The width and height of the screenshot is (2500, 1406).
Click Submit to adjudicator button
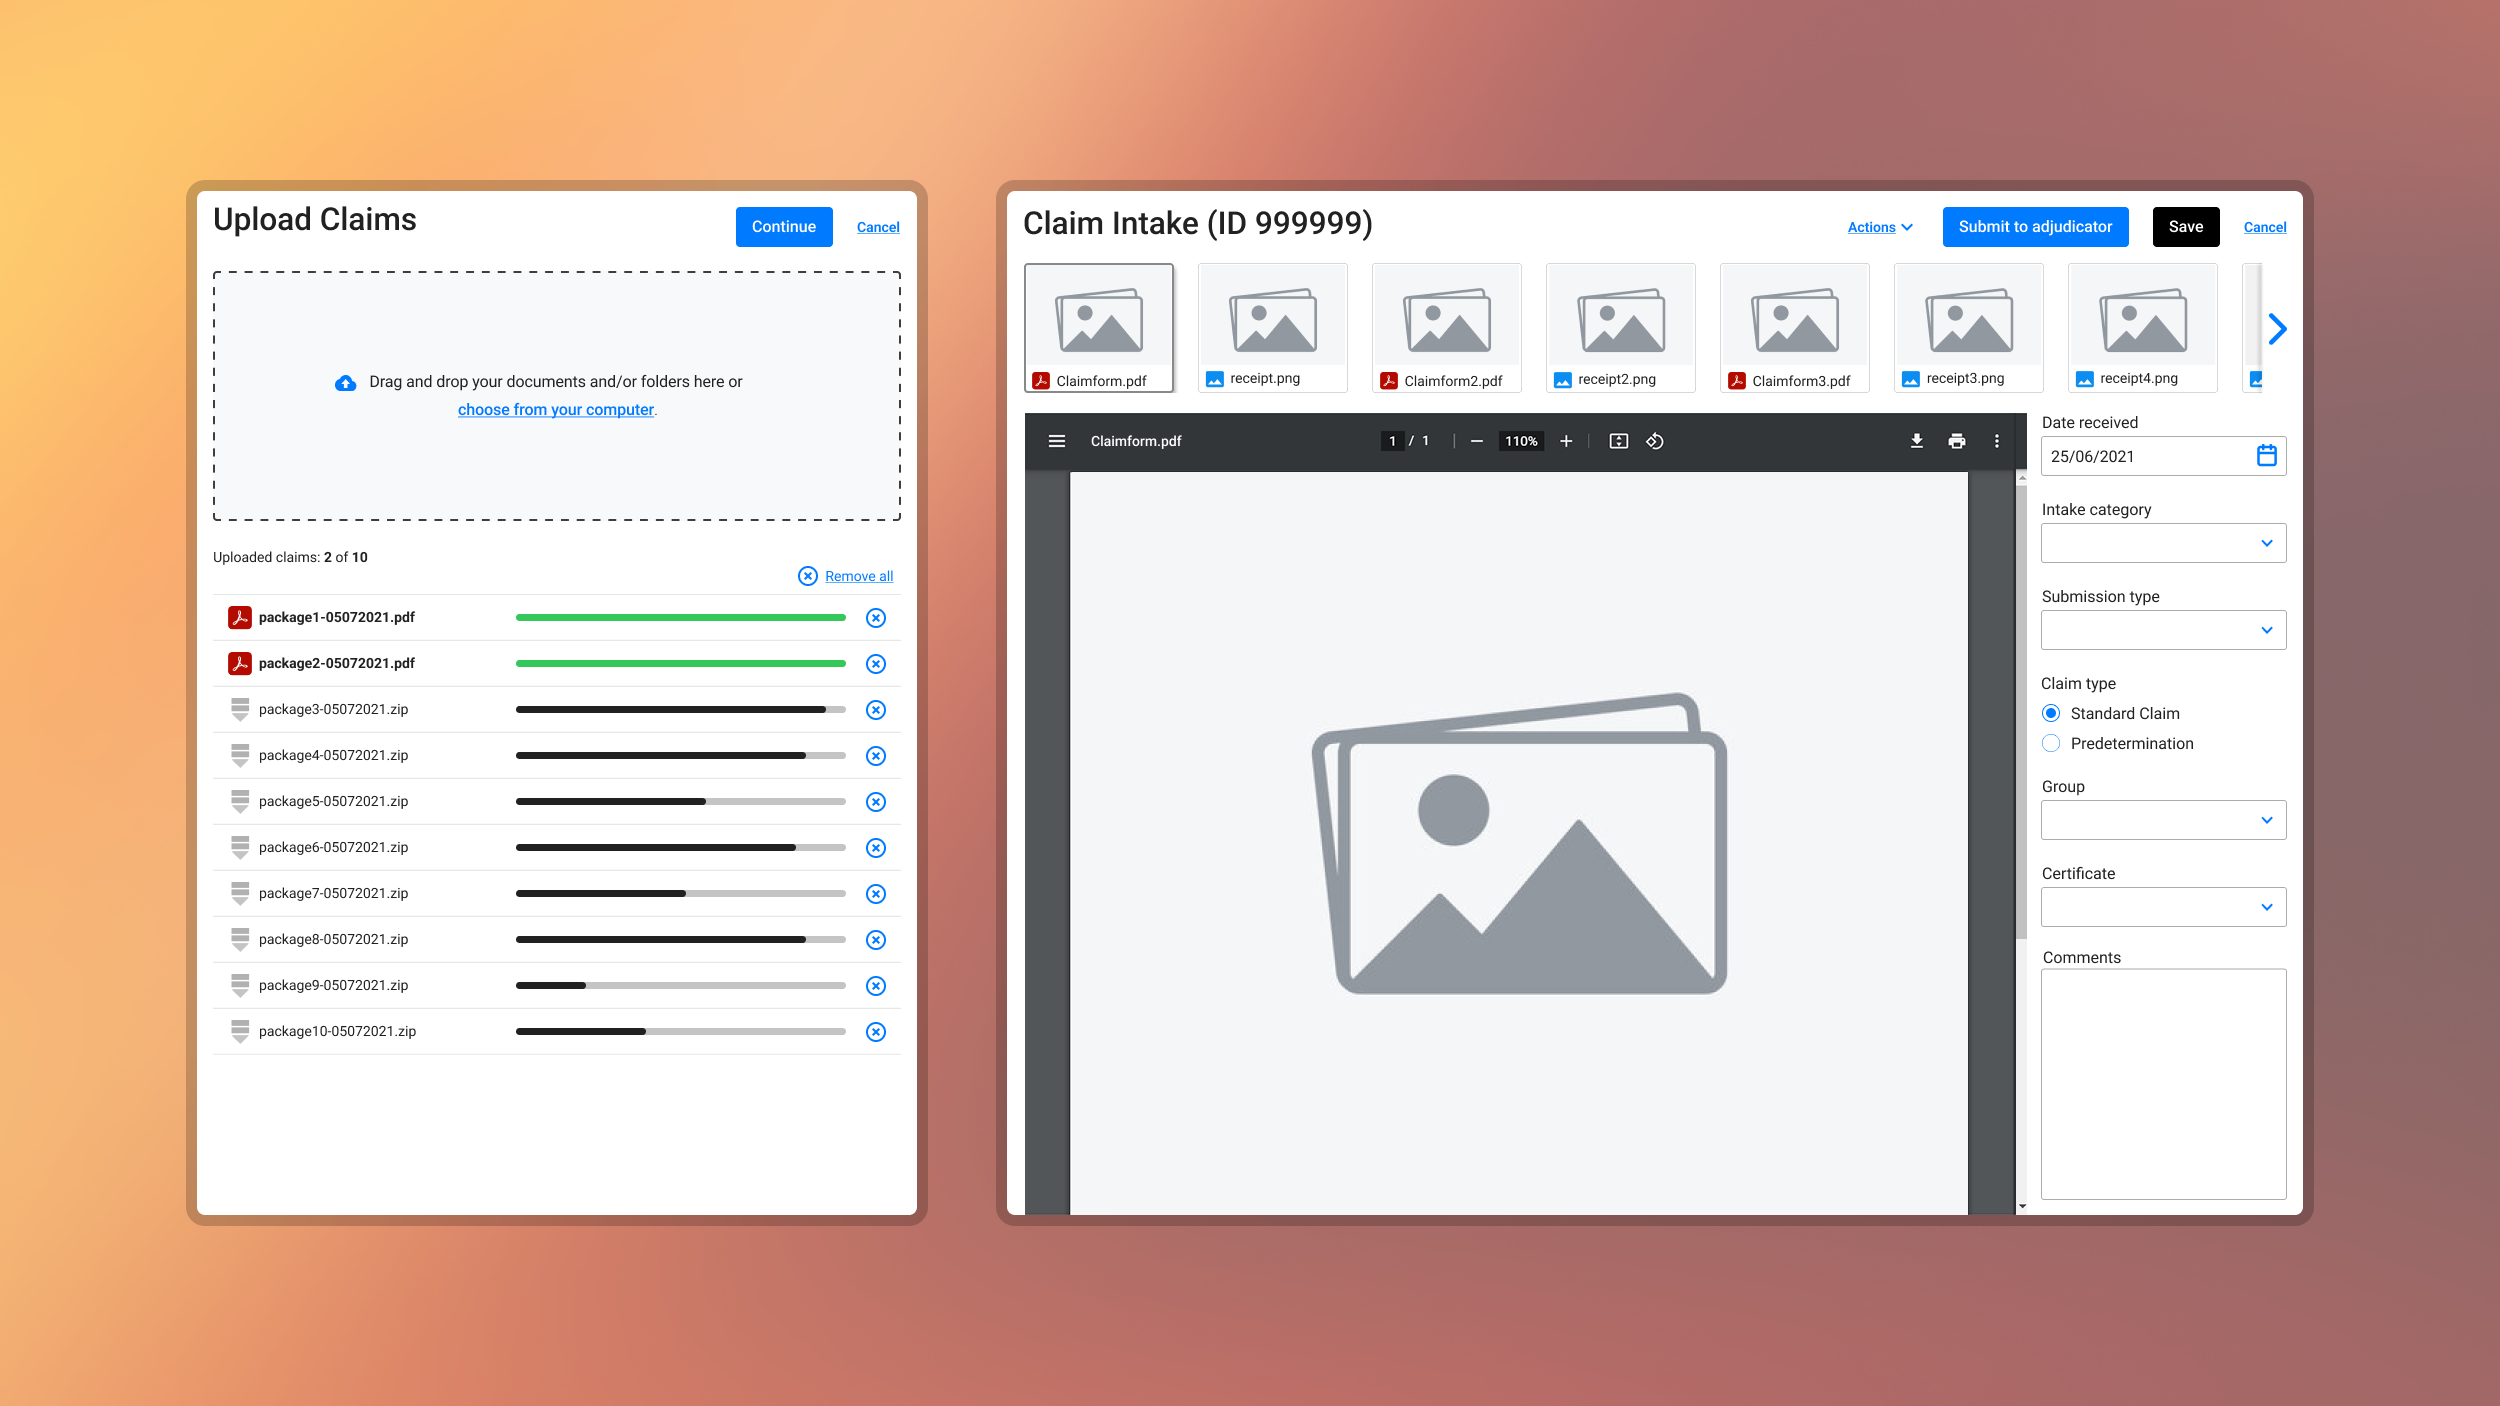(x=2034, y=227)
